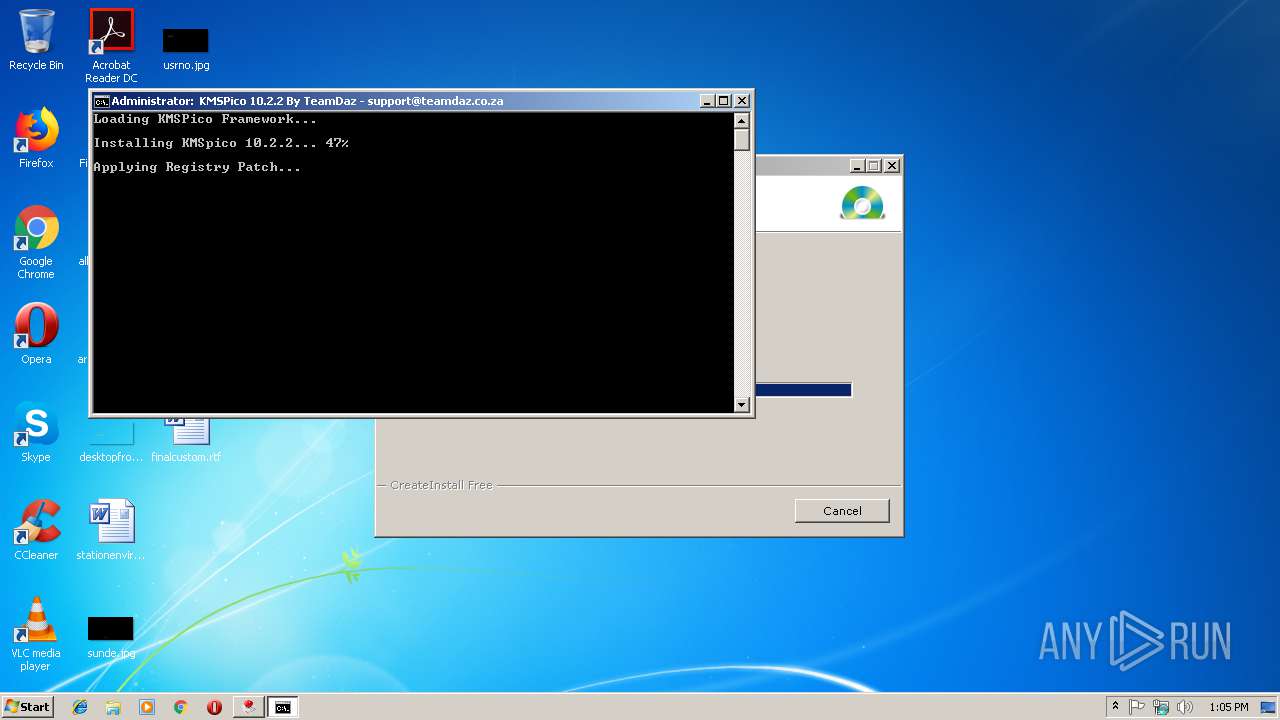
Task: Click the network tray icon
Action: coord(1161,707)
